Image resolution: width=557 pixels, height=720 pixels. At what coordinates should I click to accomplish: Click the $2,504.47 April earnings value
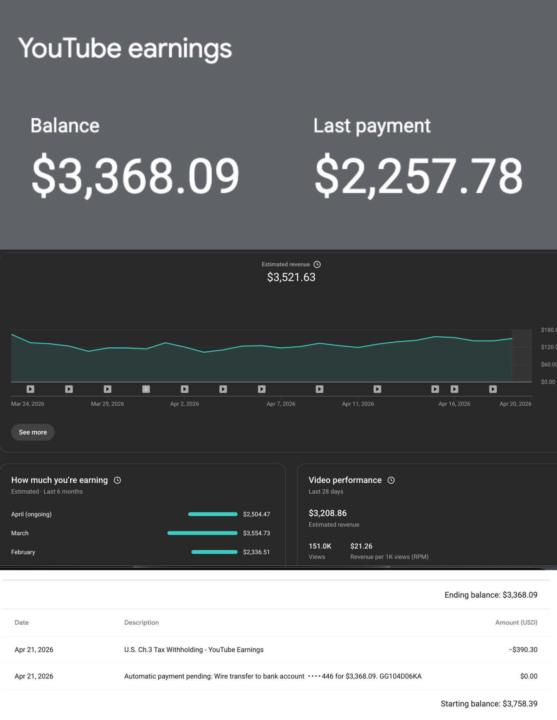256,514
